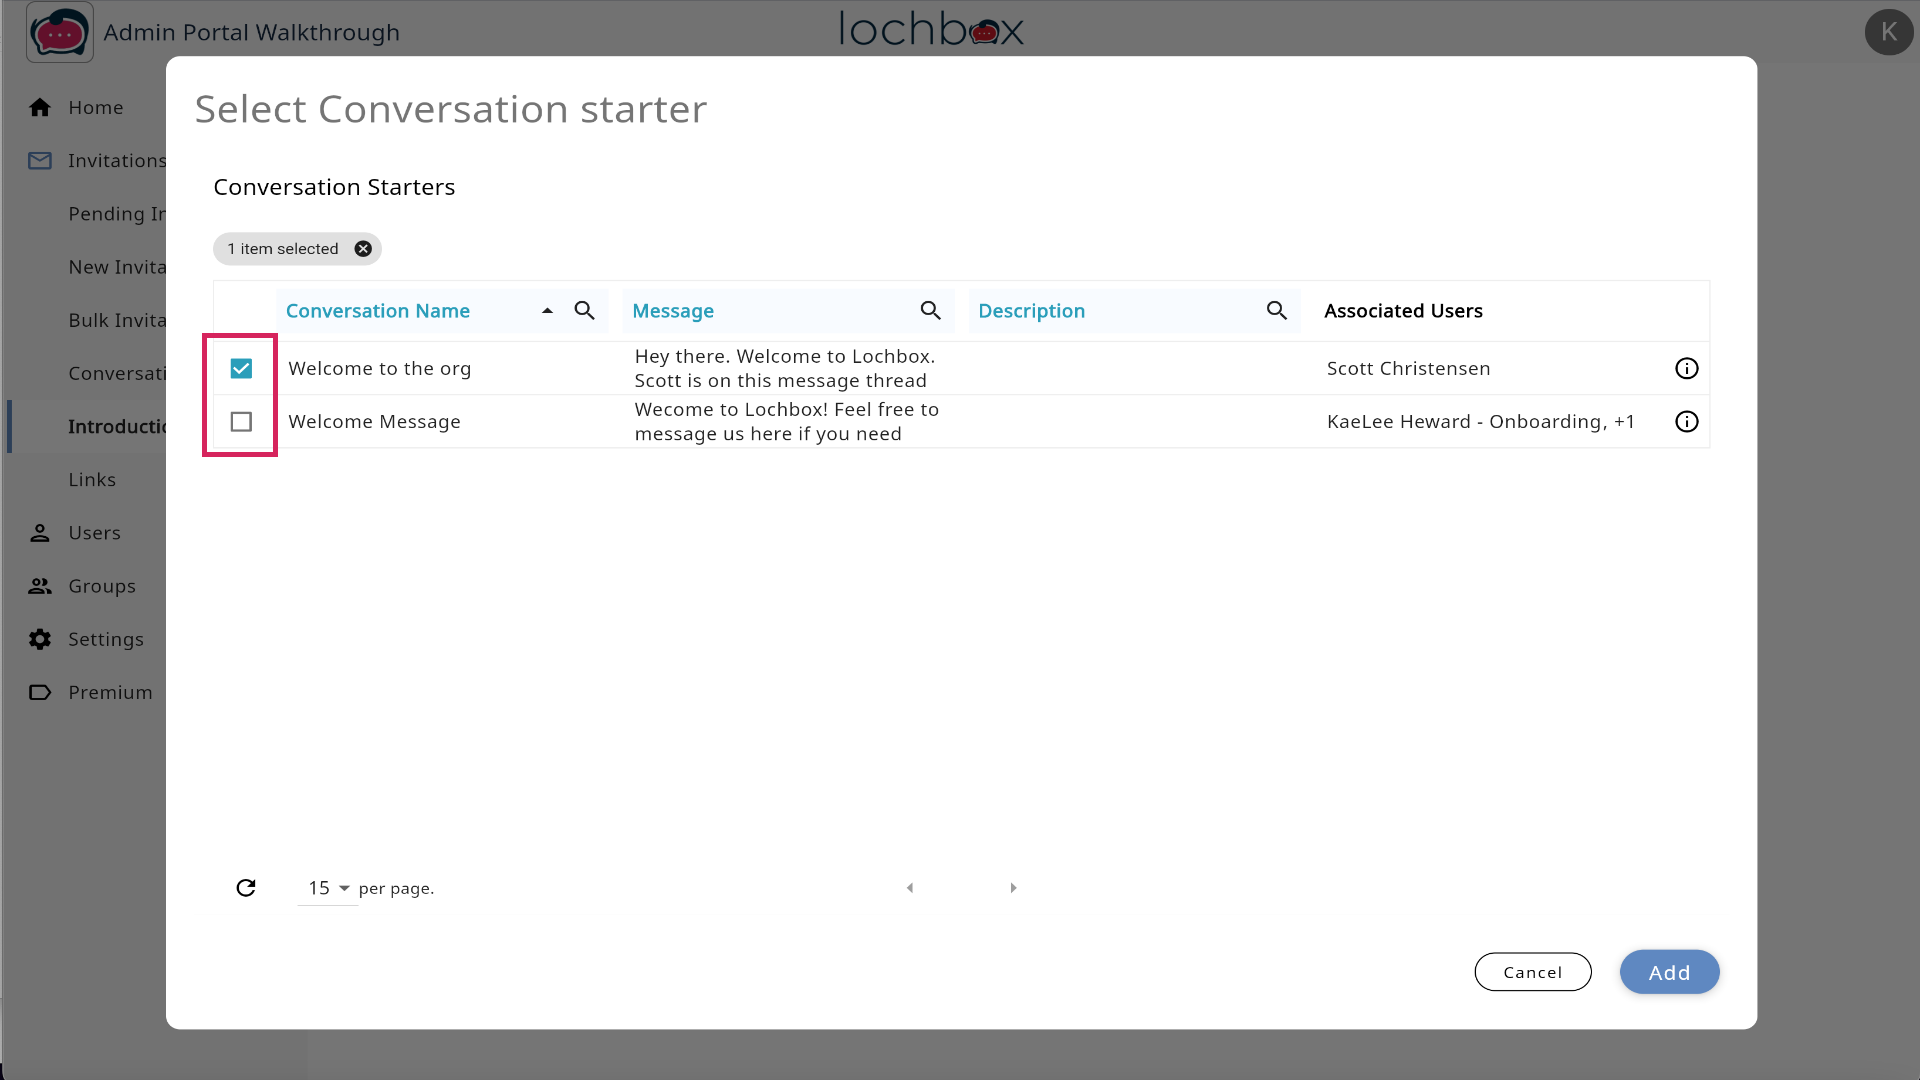Click the search icon in Message column
This screenshot has width=1920, height=1080.
coord(931,311)
